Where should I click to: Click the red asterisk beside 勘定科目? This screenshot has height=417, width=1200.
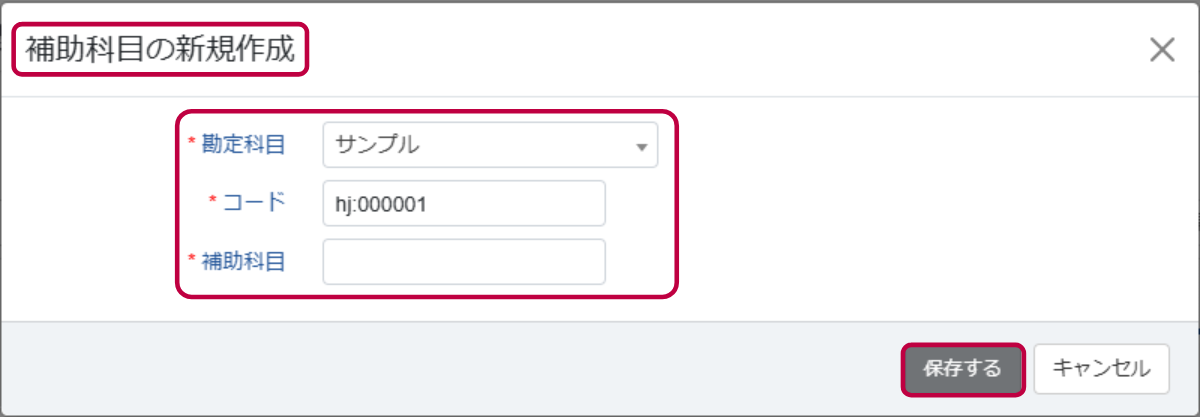(x=192, y=144)
